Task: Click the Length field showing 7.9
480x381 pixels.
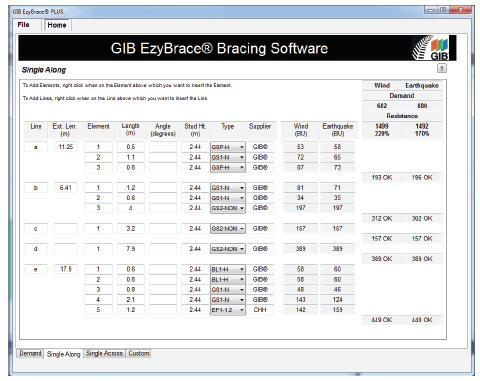Action: 131,249
